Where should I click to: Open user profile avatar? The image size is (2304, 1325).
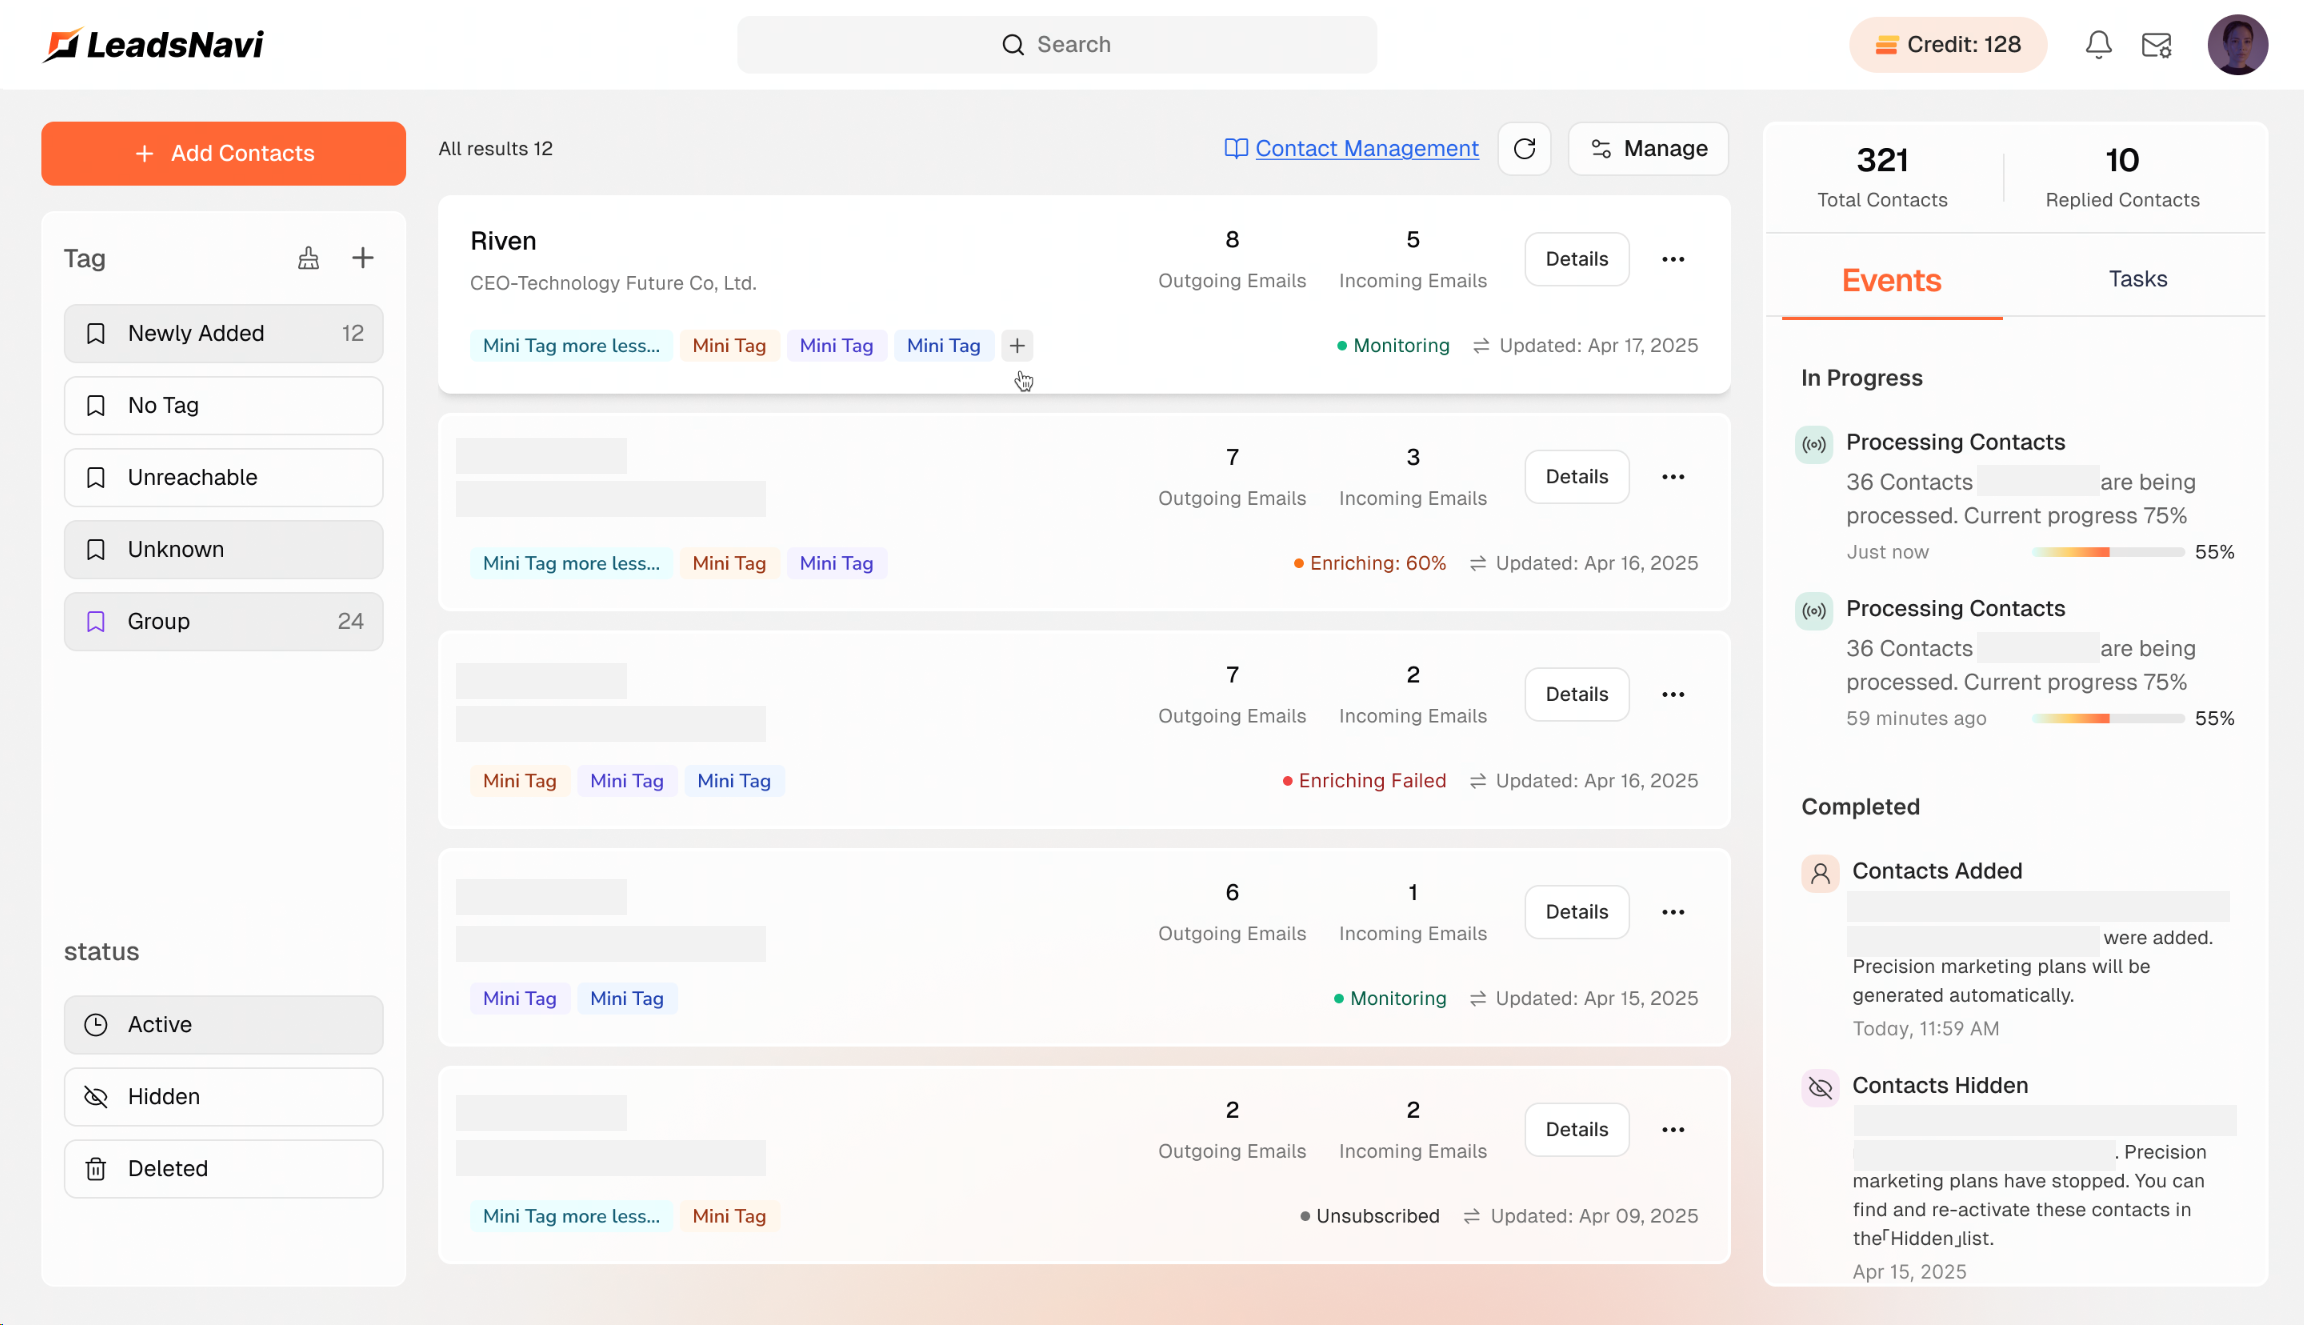coord(2237,44)
